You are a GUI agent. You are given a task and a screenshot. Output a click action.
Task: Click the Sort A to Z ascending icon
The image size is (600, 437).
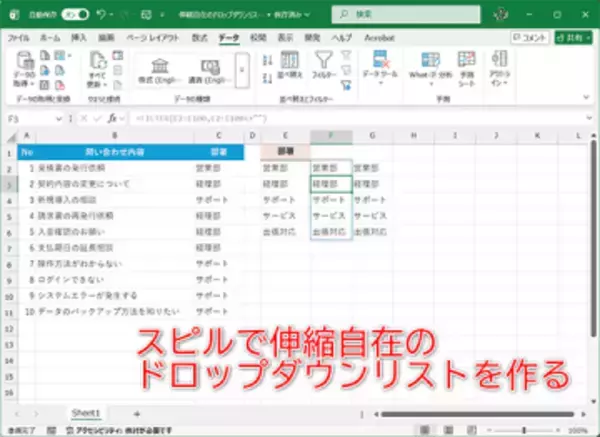tap(267, 60)
